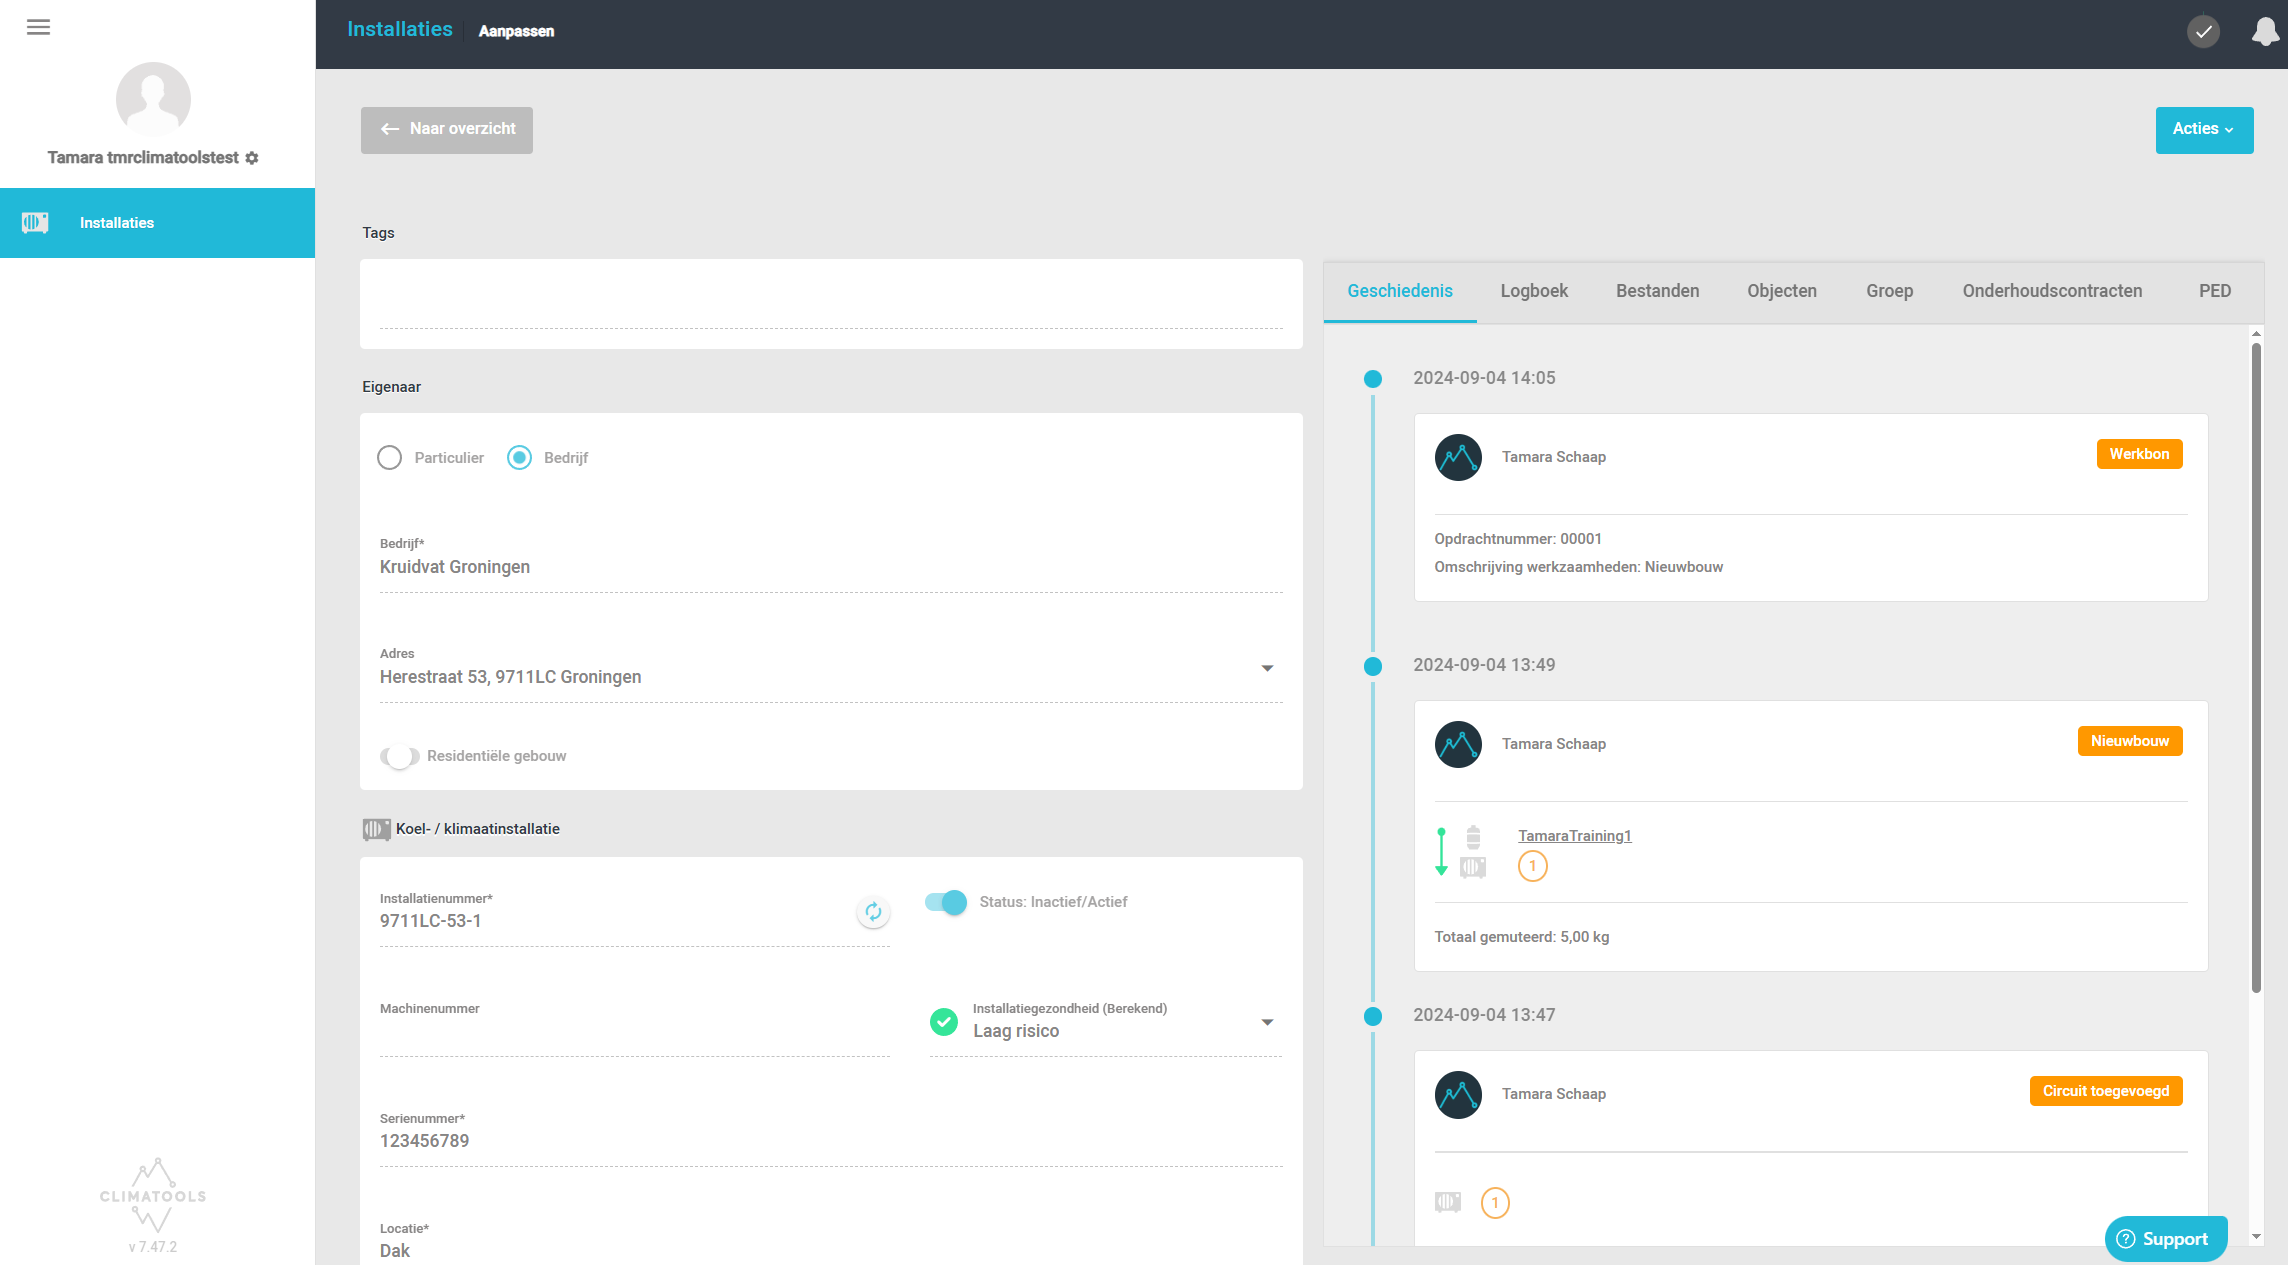
Task: Regenerate installation number with refresh icon
Action: [x=873, y=912]
